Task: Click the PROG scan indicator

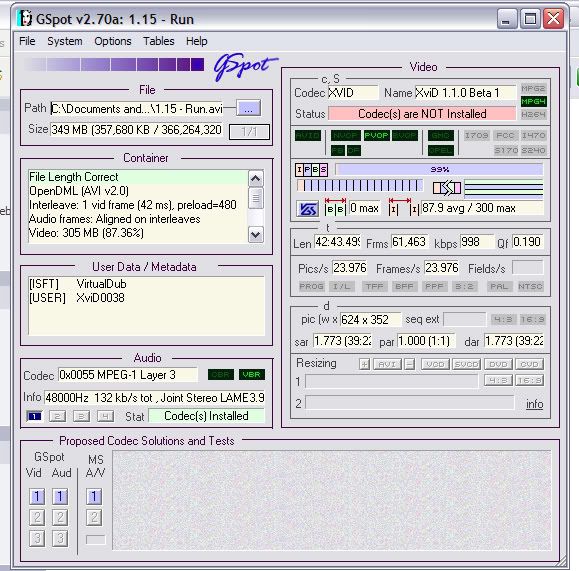Action: coord(311,286)
